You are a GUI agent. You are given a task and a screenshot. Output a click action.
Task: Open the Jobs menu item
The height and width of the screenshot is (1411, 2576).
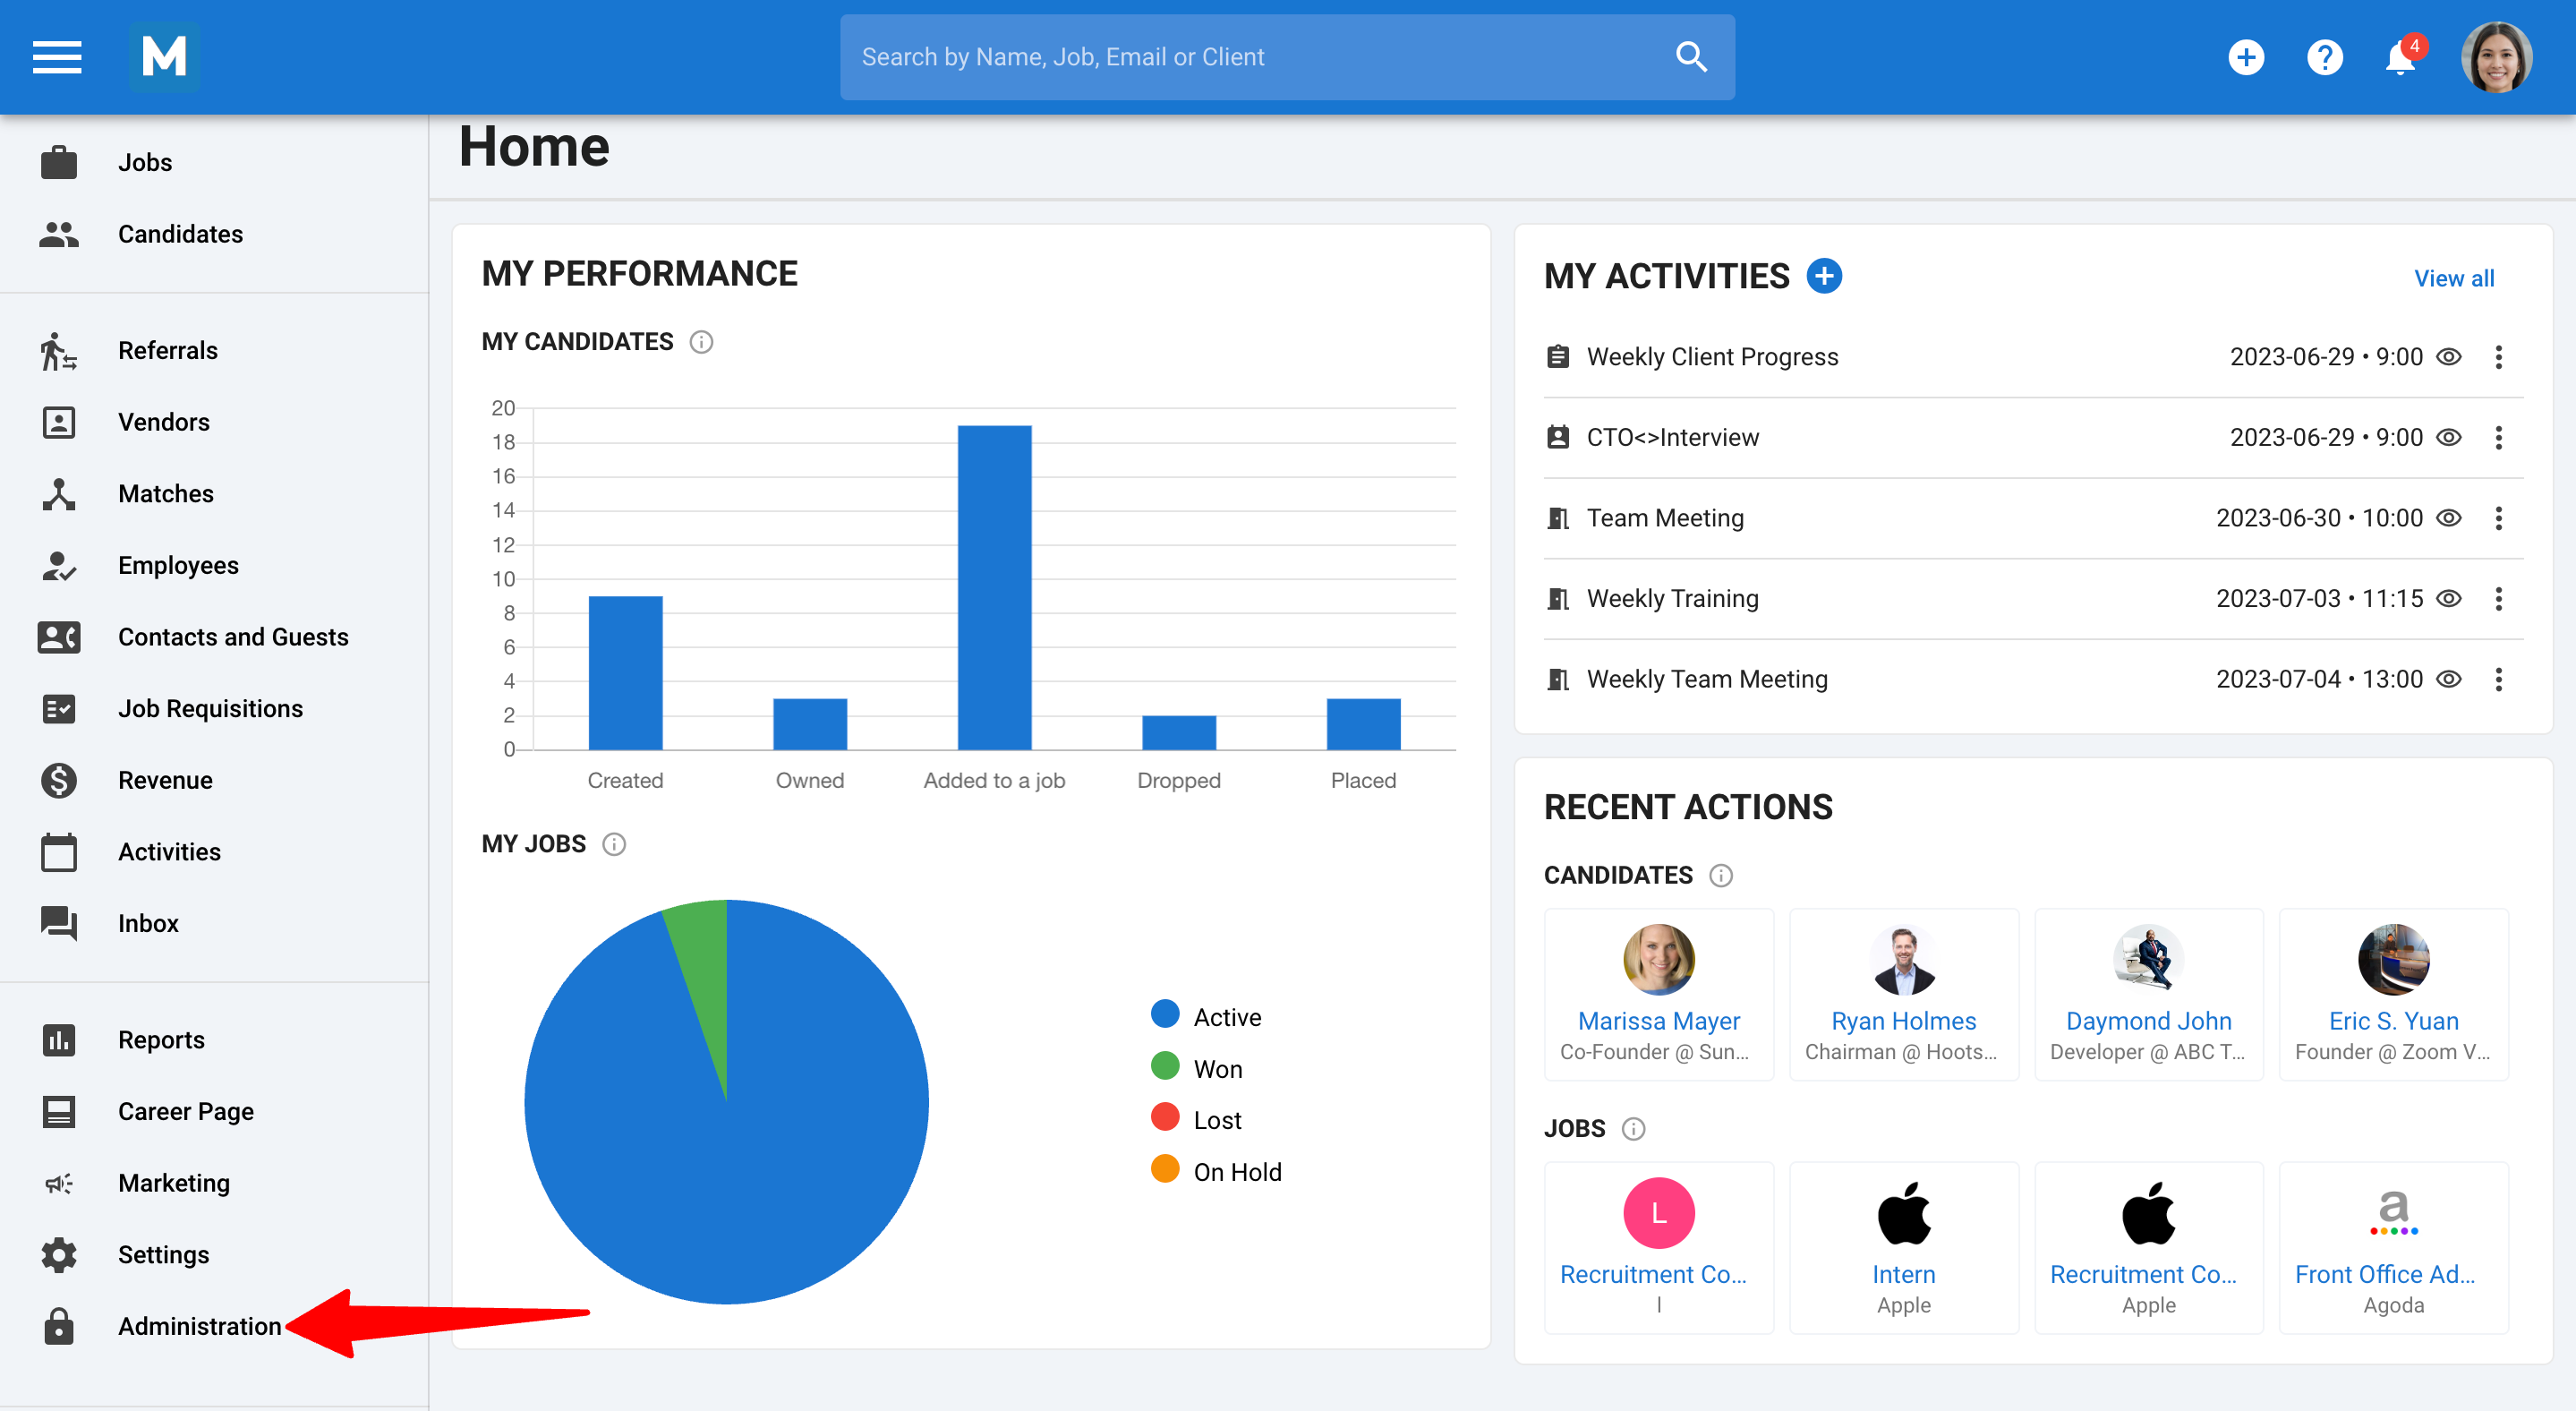tap(214, 162)
